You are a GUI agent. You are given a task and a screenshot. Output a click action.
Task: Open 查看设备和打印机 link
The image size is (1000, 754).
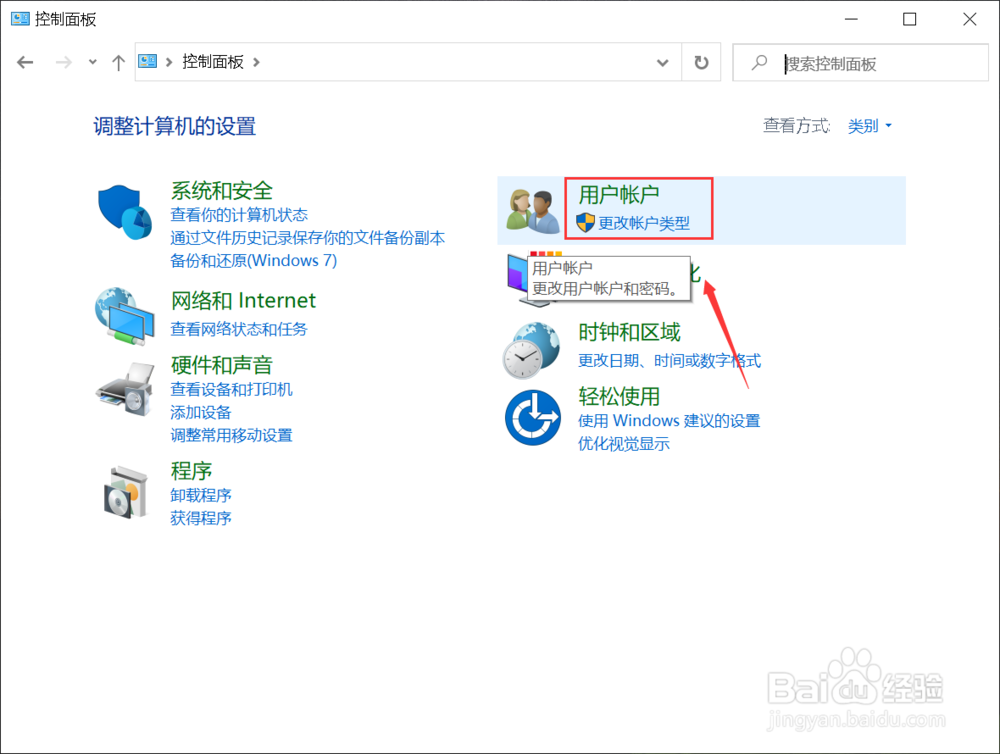pos(232,389)
